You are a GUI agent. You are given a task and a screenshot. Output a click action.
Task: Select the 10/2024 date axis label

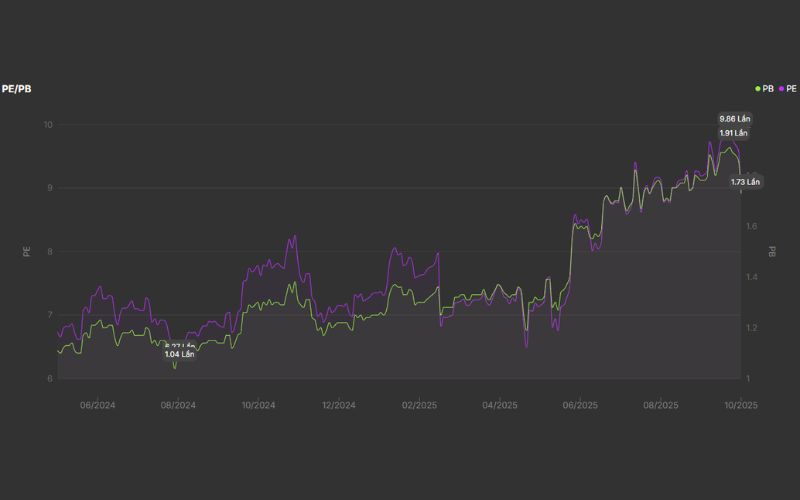point(258,405)
